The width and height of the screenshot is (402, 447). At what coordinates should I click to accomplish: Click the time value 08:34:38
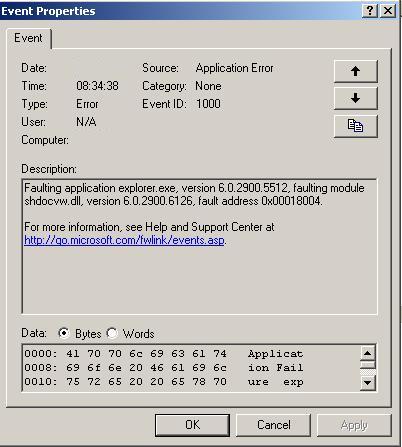(97, 86)
